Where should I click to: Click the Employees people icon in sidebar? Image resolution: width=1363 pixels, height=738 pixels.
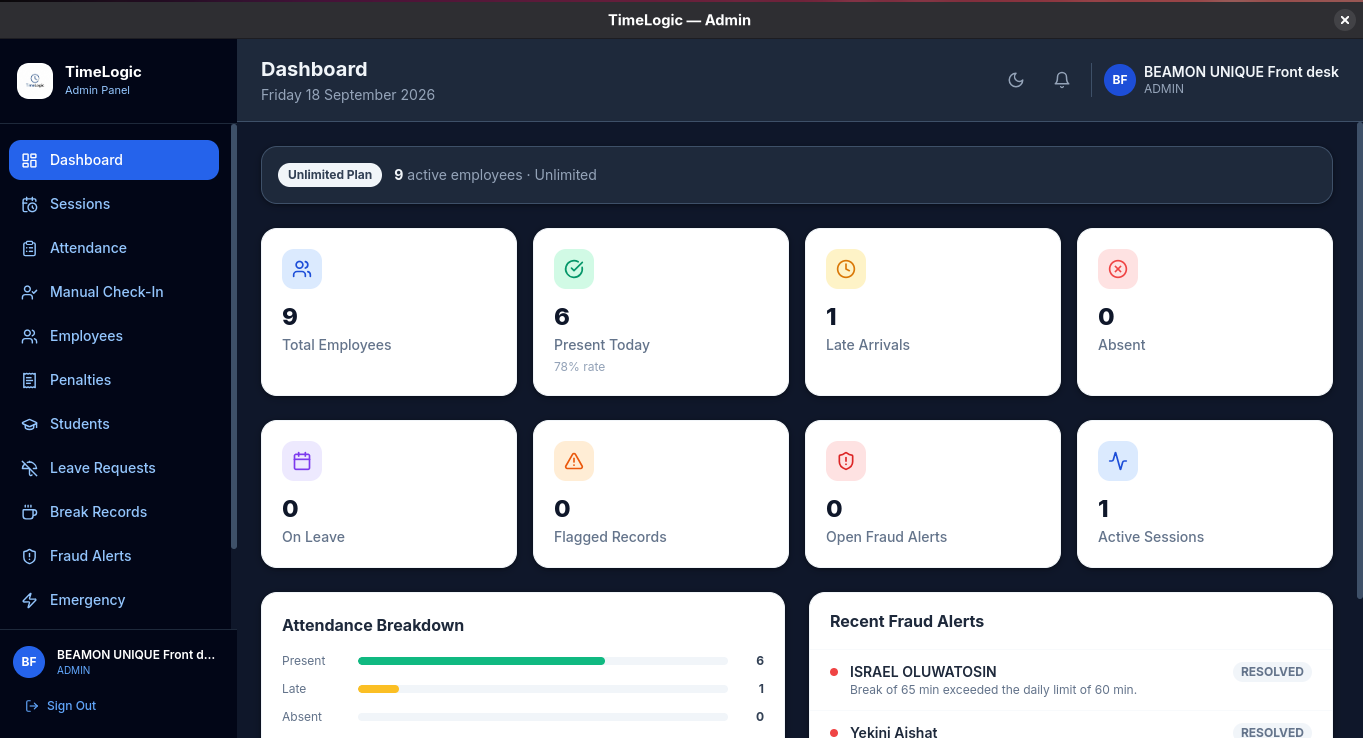click(29, 336)
